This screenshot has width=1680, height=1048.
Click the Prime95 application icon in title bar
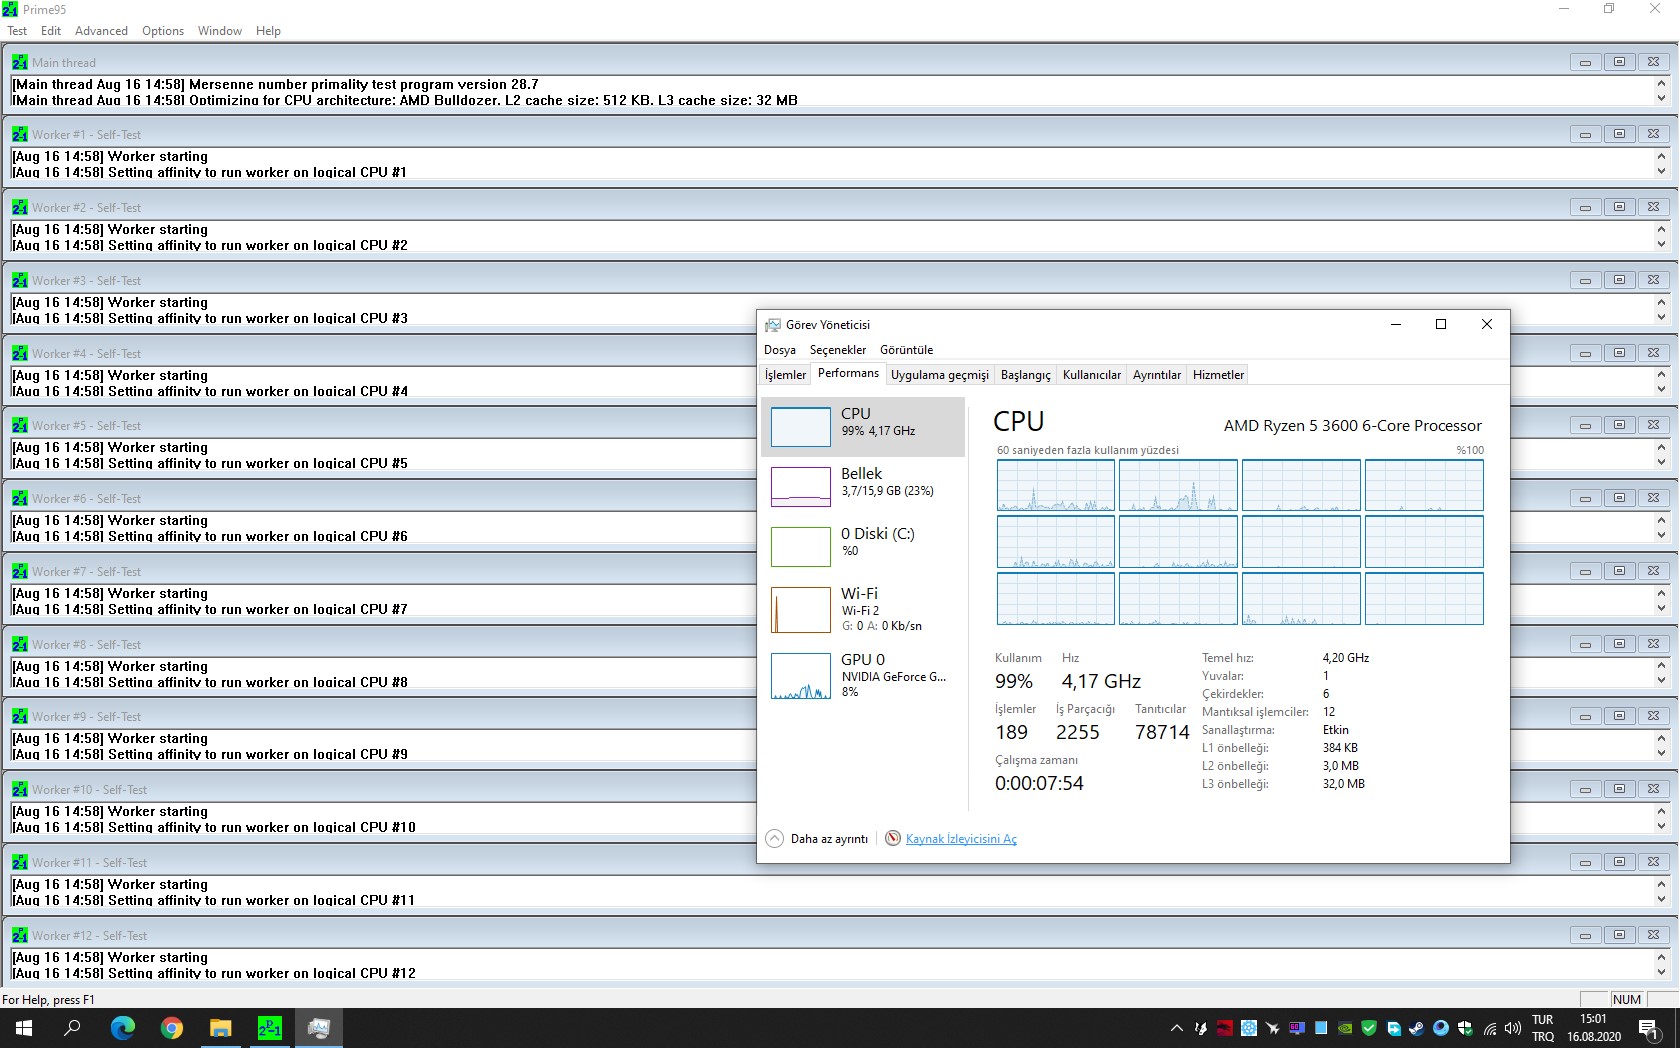(x=10, y=9)
